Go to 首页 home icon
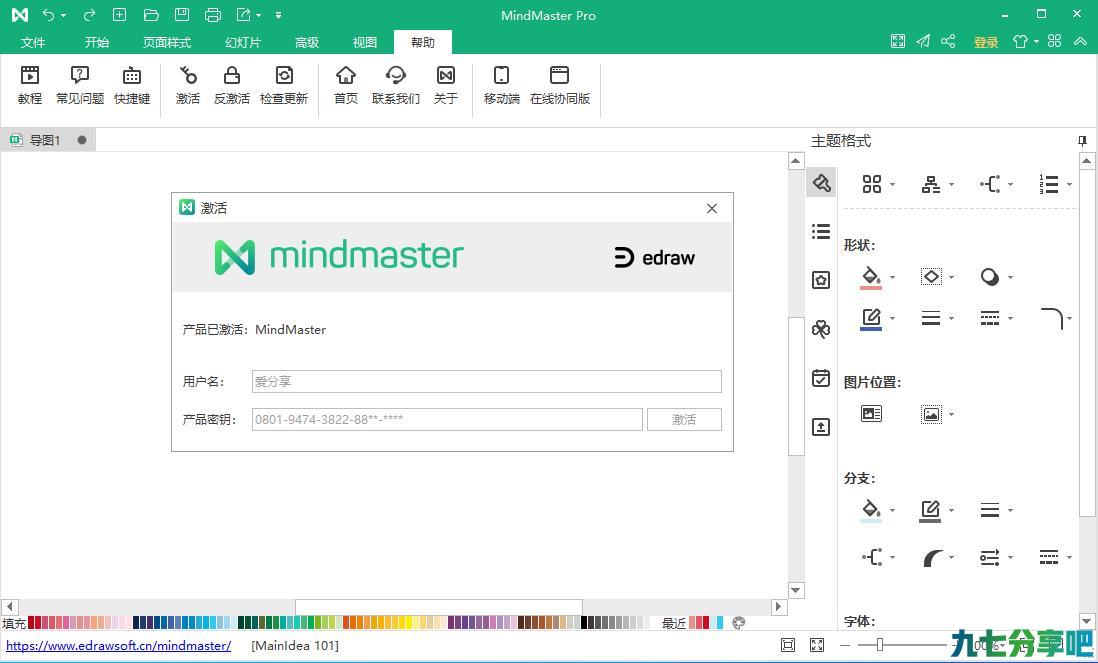The height and width of the screenshot is (663, 1098). click(346, 85)
